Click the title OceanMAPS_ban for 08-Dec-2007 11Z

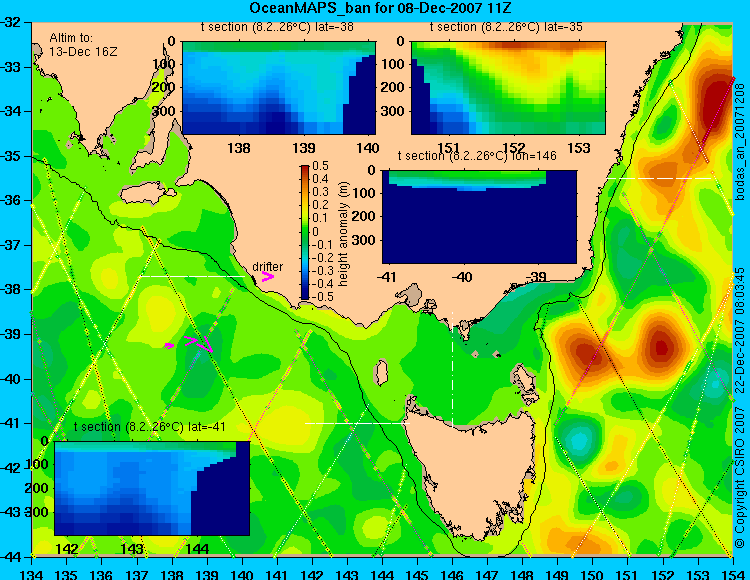[x=381, y=8]
